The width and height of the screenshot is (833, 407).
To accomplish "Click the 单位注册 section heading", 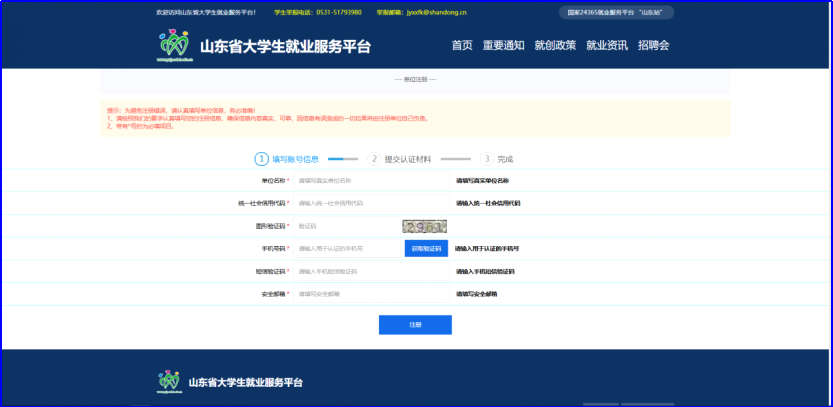I will pos(415,80).
